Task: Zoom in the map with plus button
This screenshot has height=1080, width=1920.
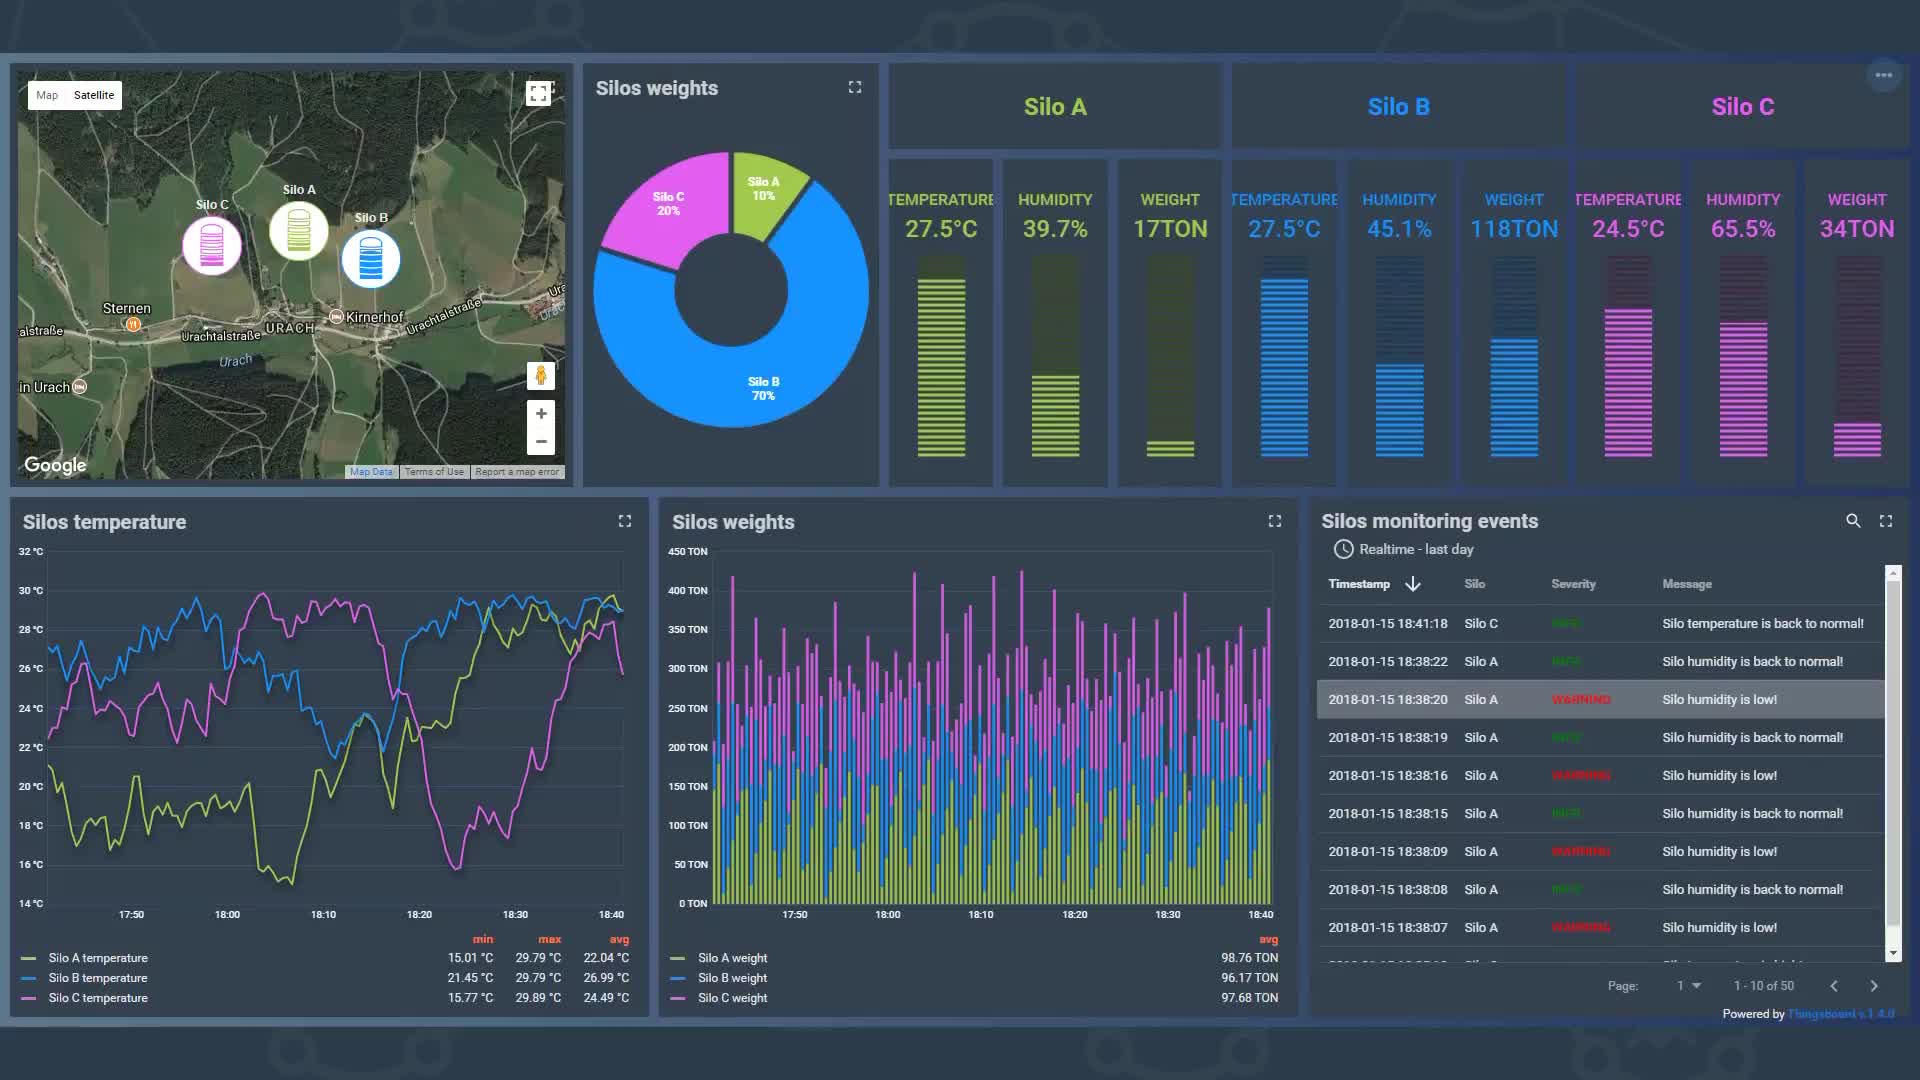Action: (x=541, y=414)
